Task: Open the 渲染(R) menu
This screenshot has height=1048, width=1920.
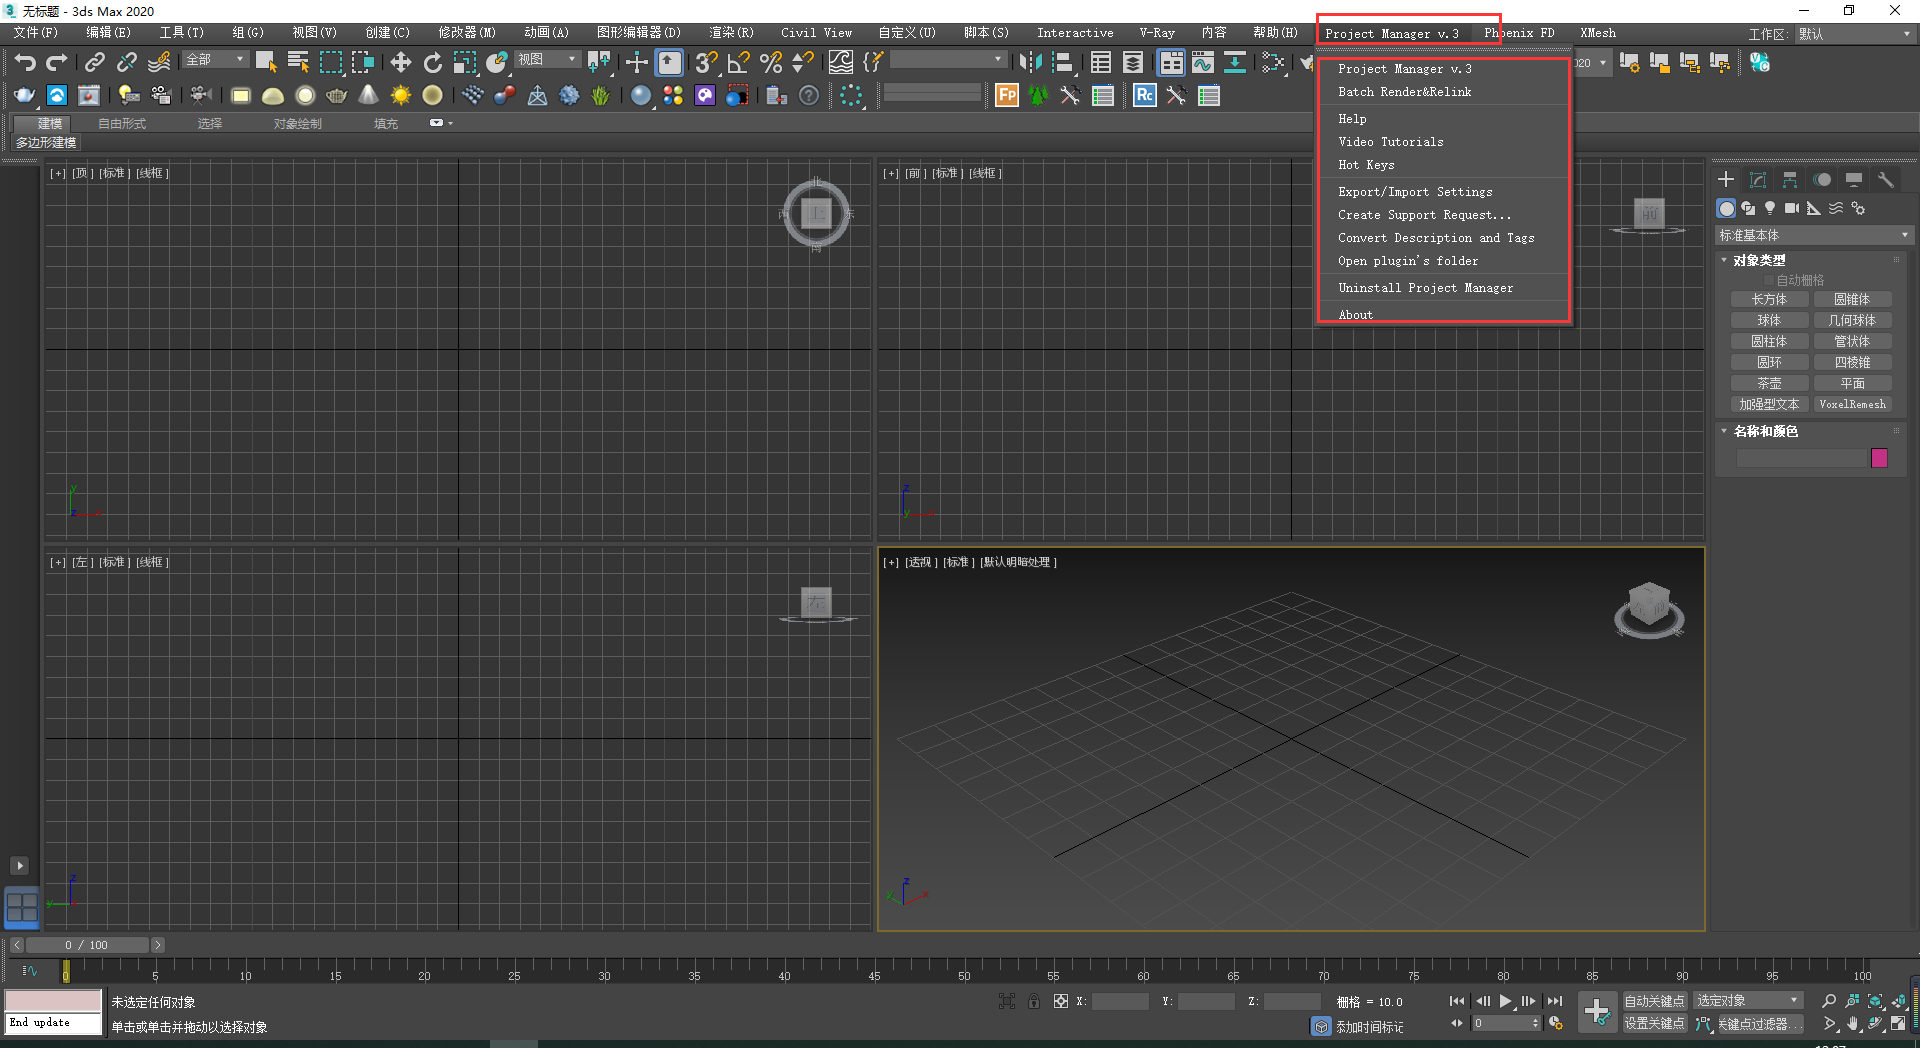Action: (731, 32)
